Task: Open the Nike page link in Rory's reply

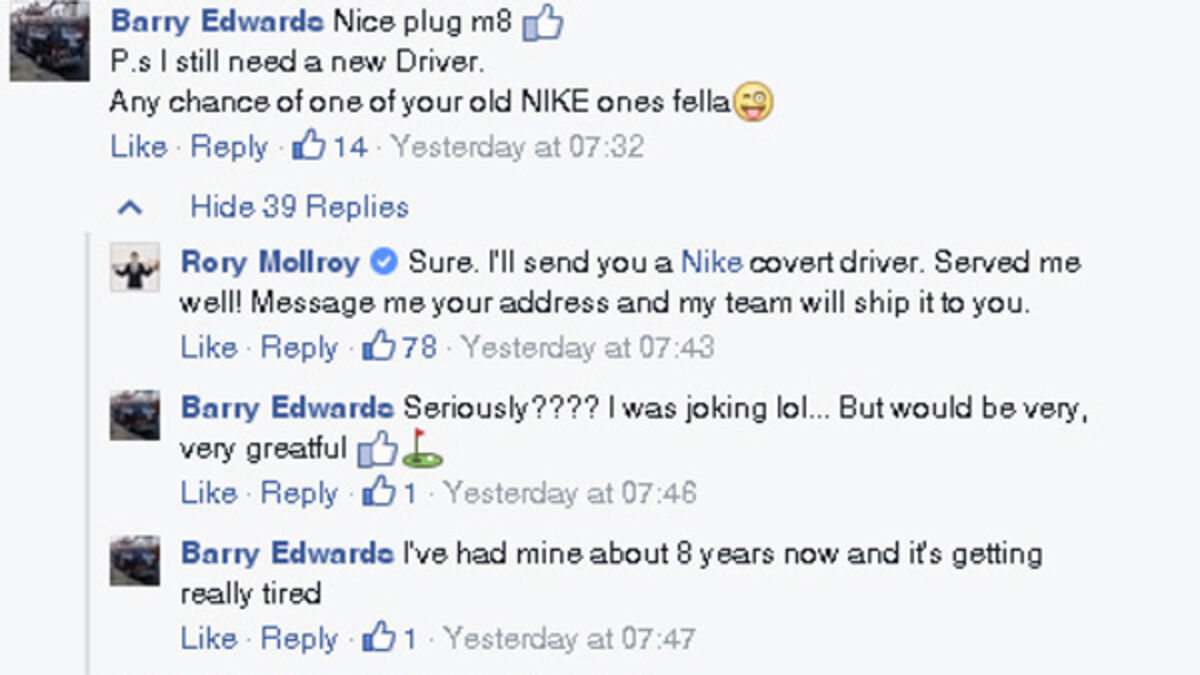Action: tap(711, 263)
